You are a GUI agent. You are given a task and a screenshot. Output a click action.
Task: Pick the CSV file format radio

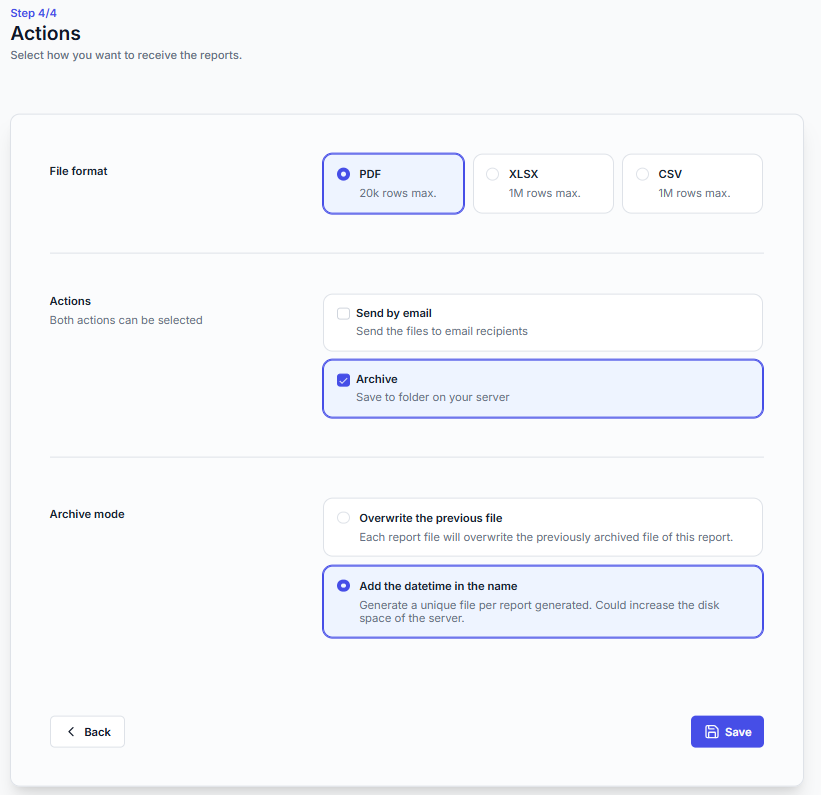tap(642, 174)
